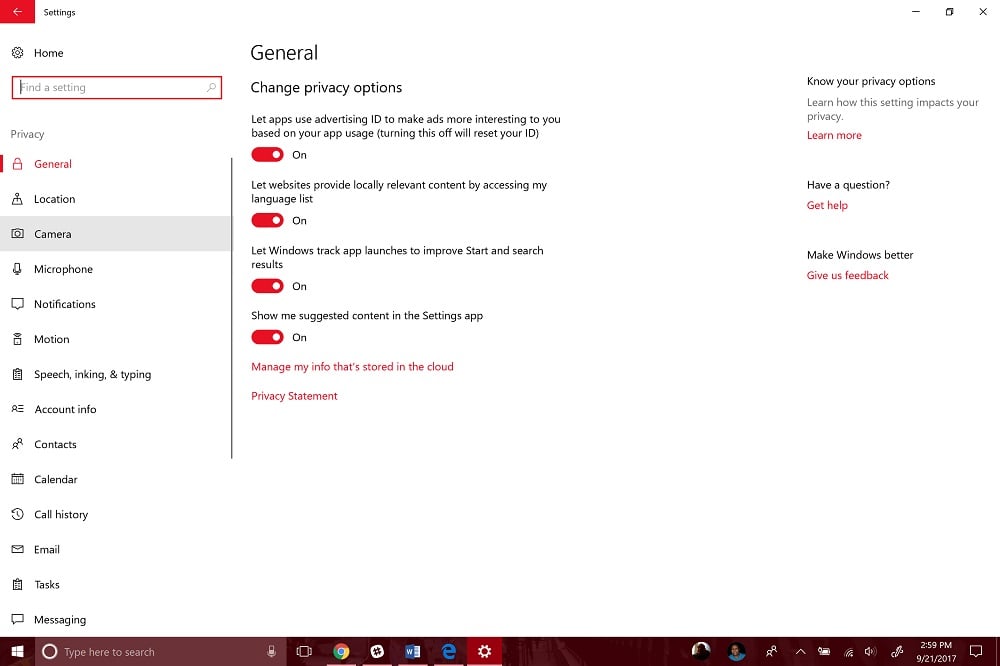Click the Find a setting search box
Image resolution: width=1000 pixels, height=666 pixels.
(x=116, y=87)
